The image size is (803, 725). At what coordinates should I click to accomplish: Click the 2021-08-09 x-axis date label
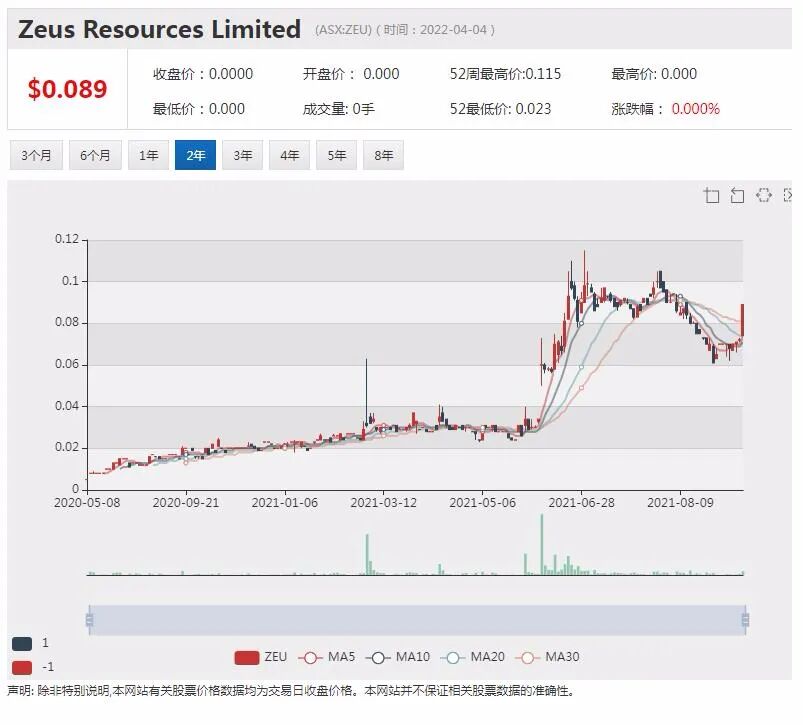pos(680,503)
